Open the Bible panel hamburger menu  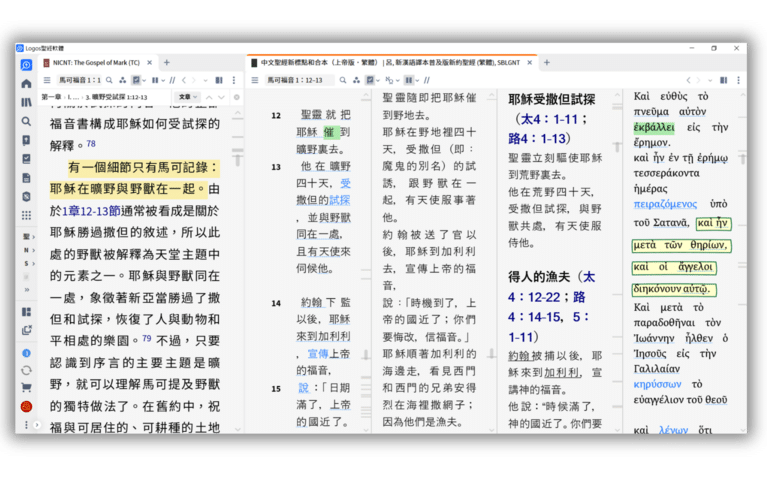255,80
